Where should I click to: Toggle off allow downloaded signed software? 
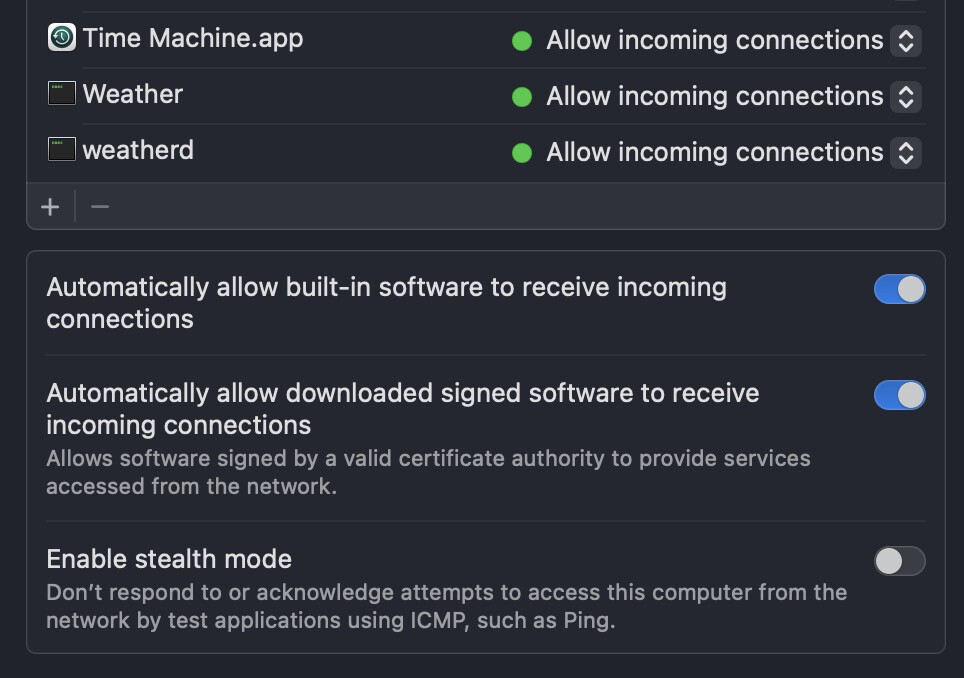pos(899,395)
